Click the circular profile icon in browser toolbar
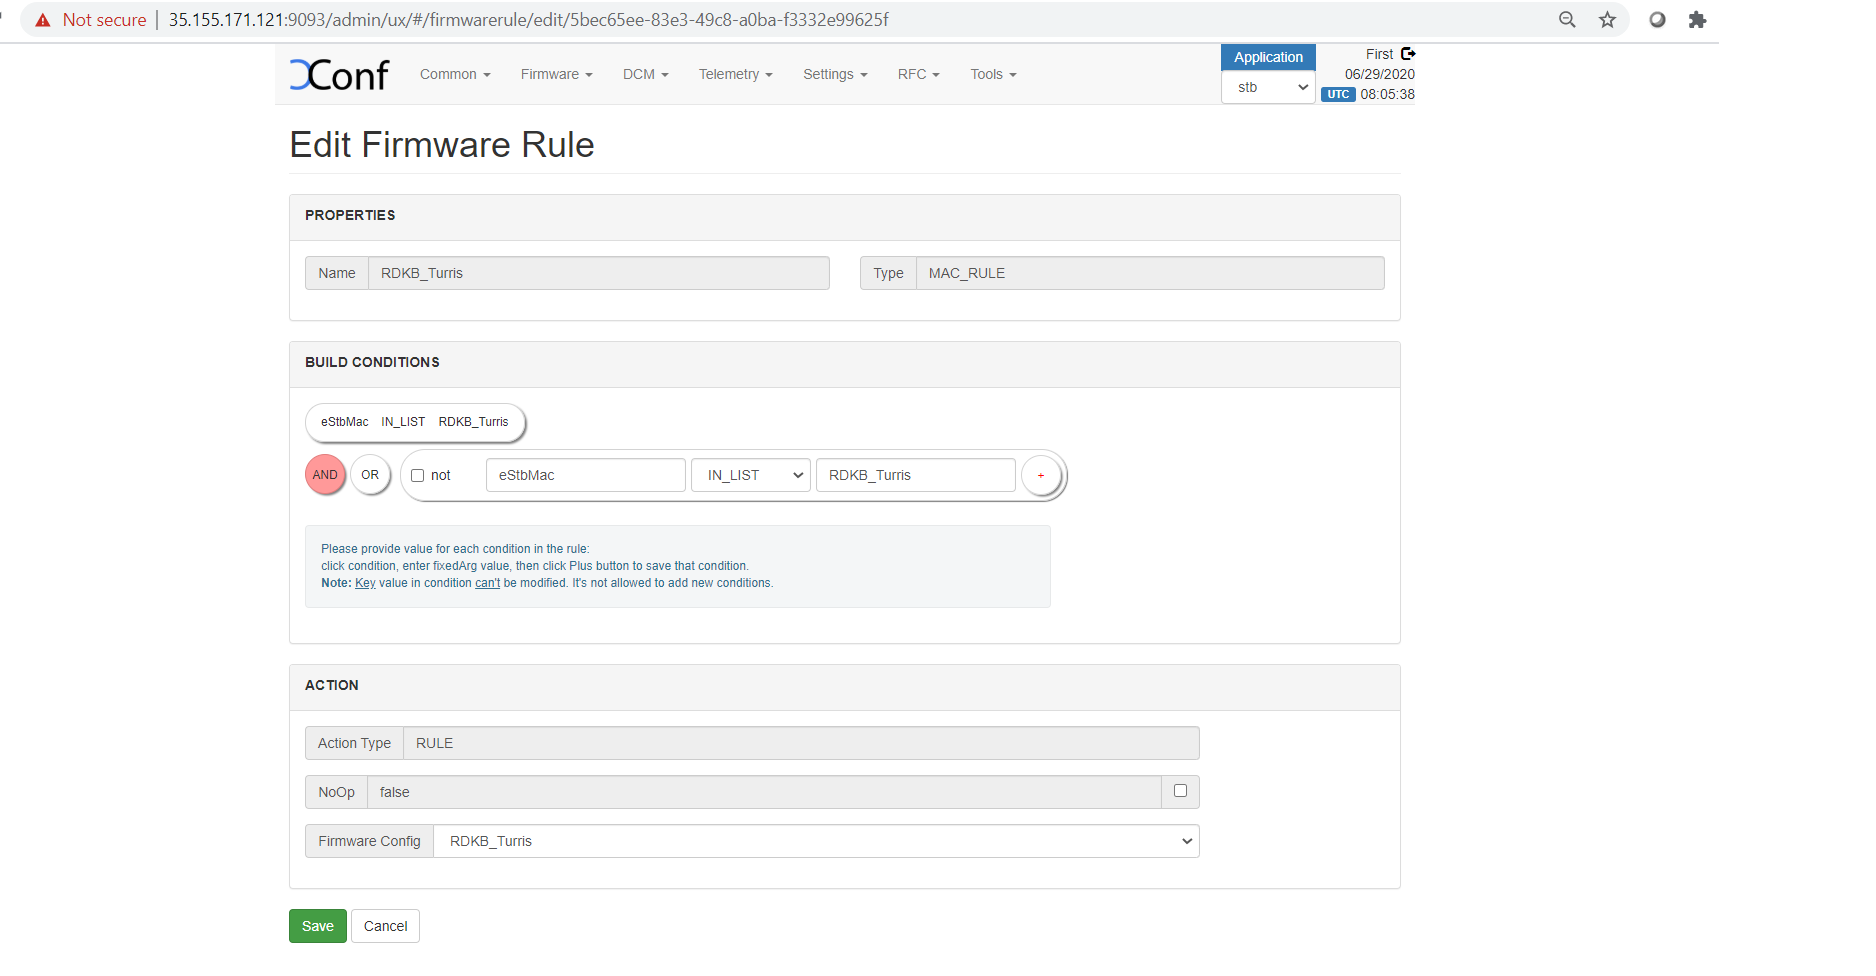This screenshot has height=976, width=1876. coord(1657,20)
